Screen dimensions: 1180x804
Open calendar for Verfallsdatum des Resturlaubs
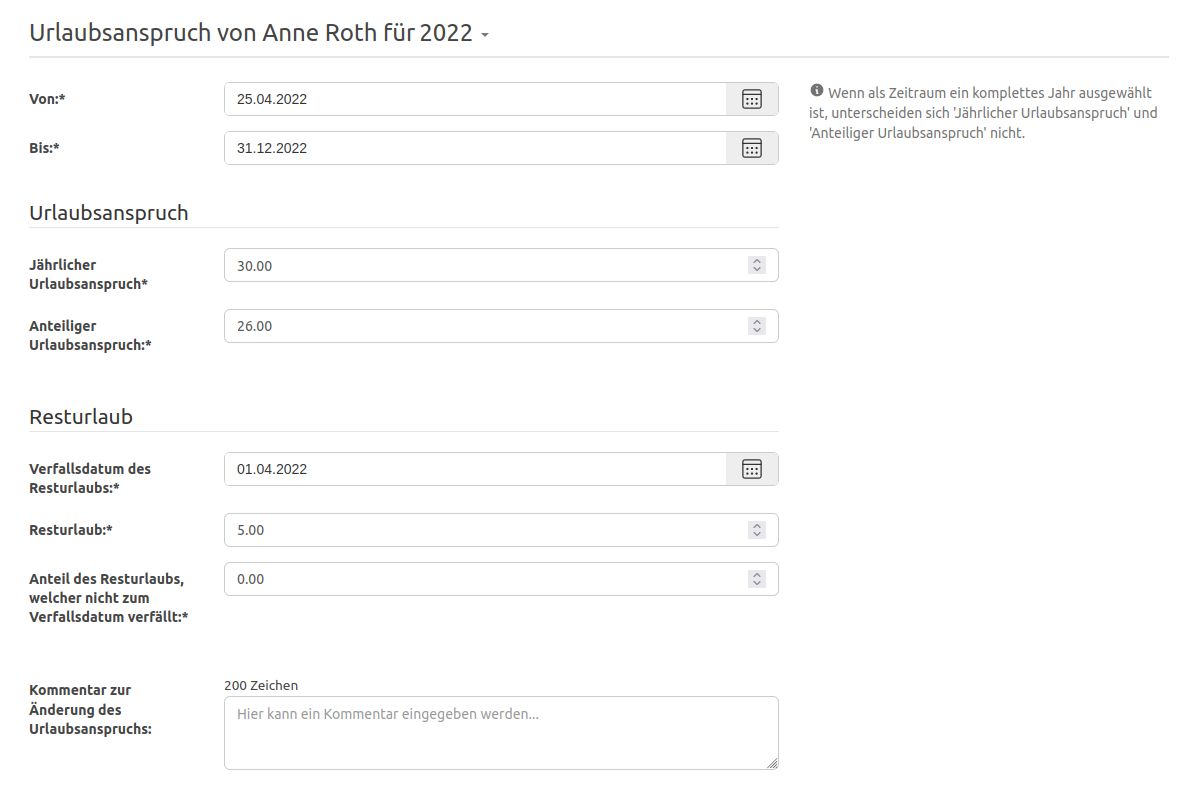tap(752, 469)
